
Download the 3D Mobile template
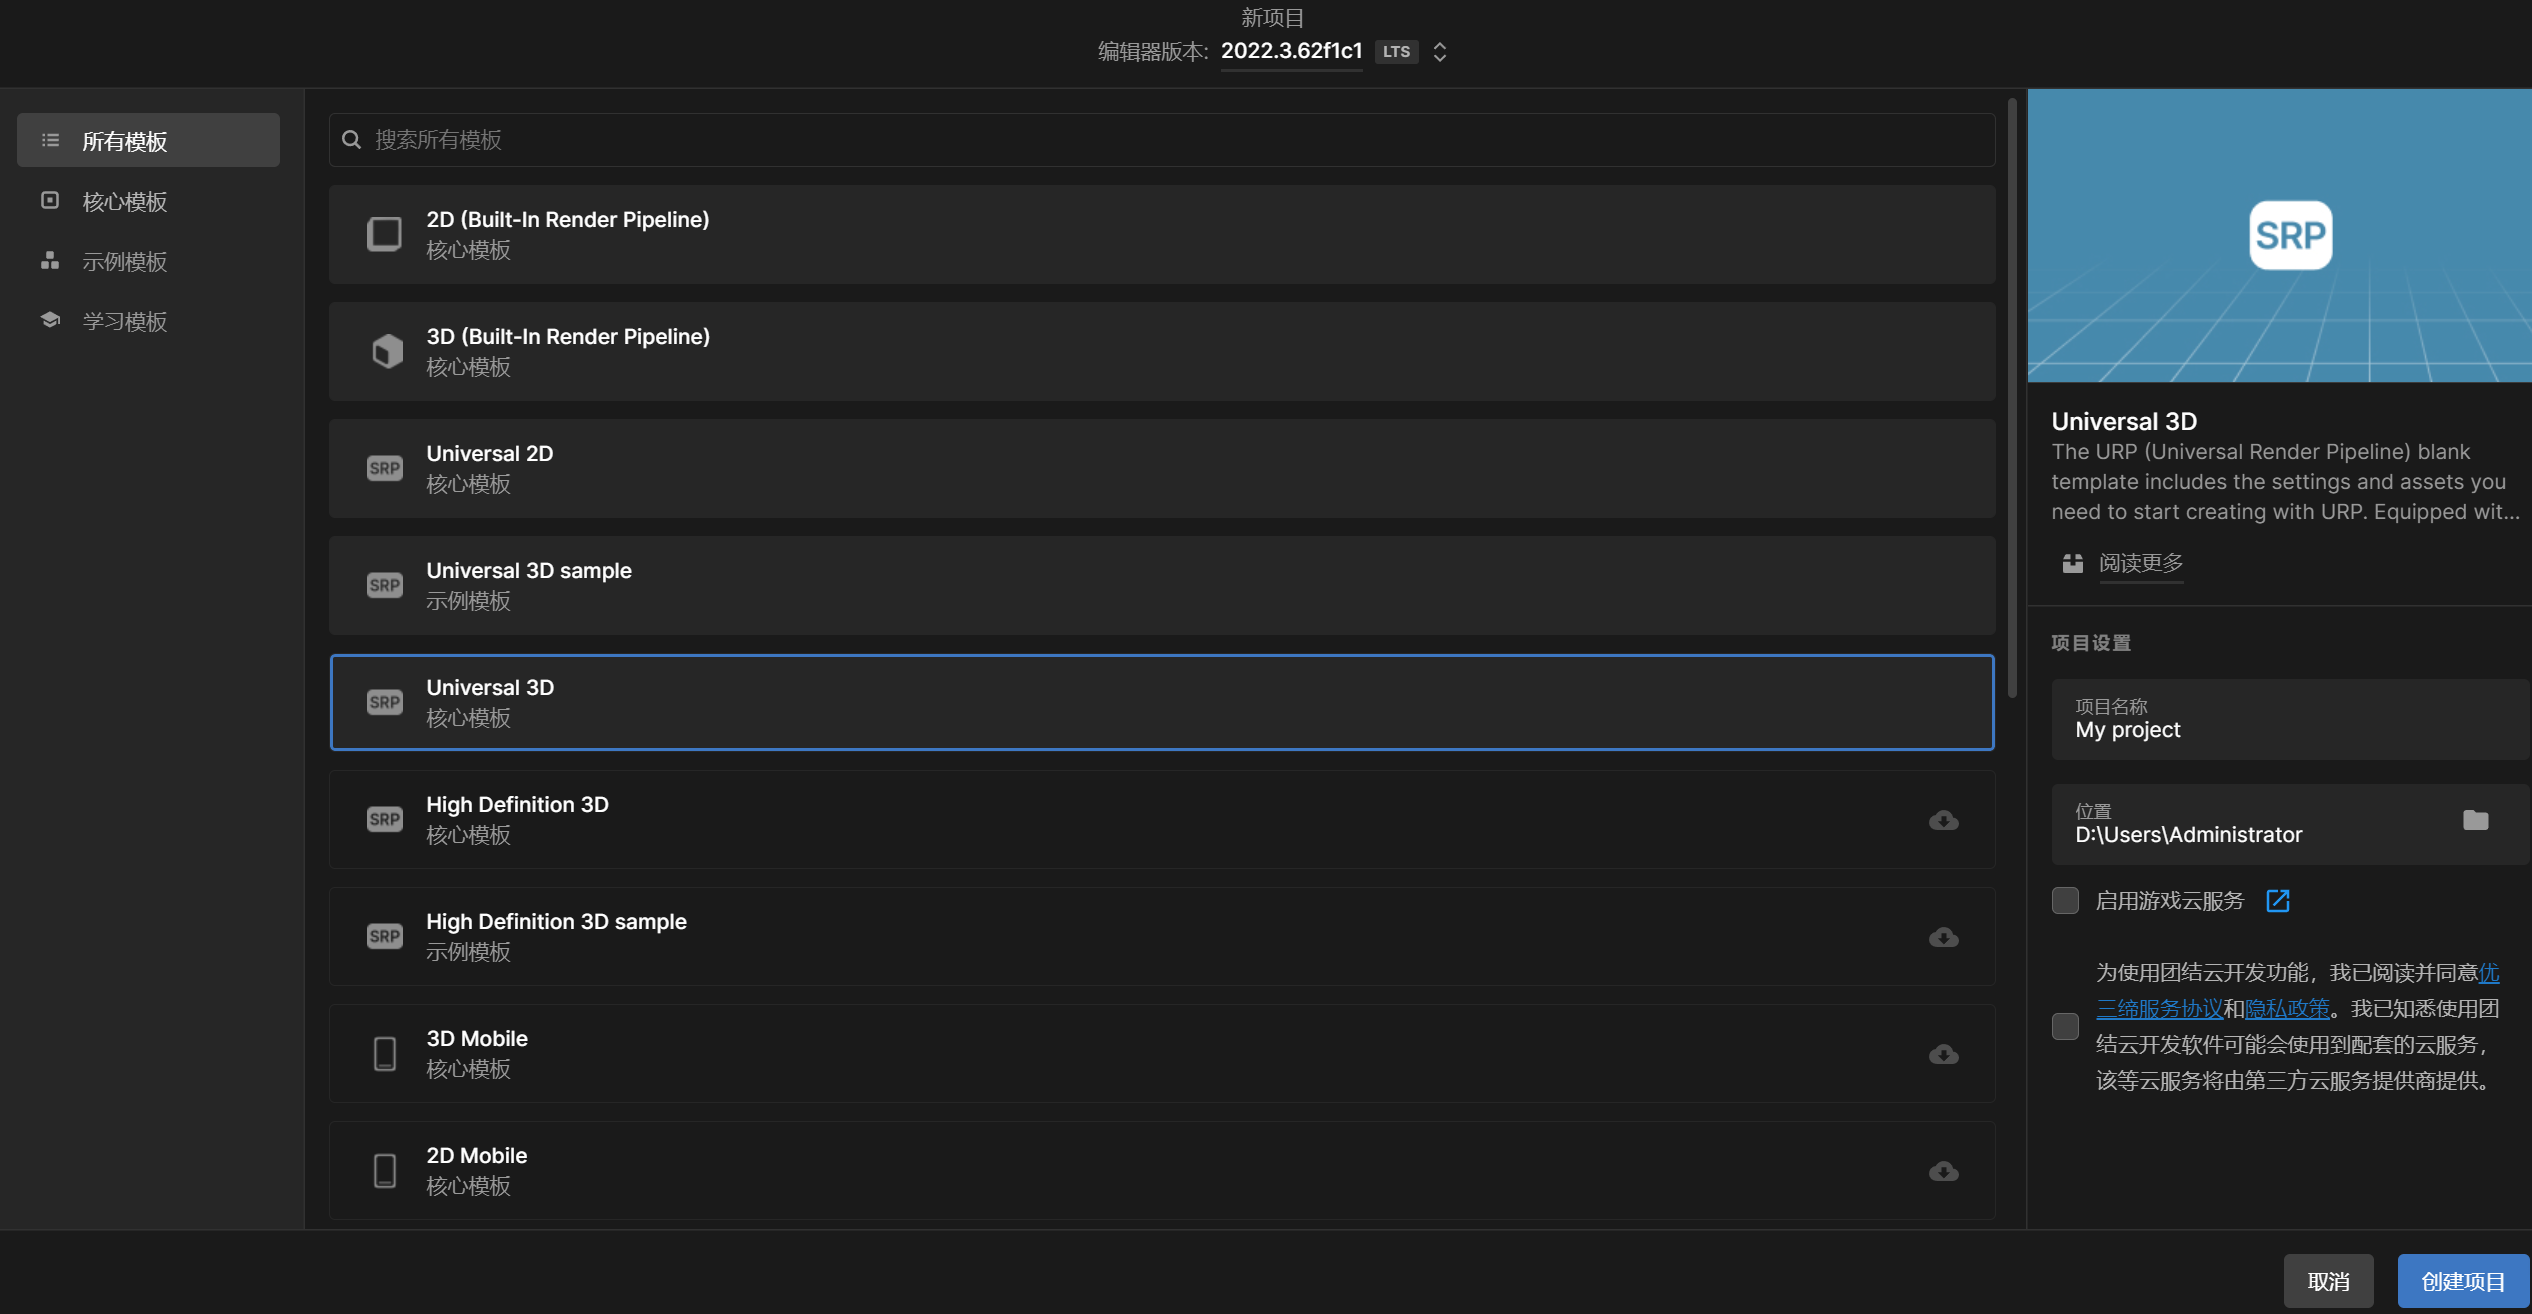tap(1944, 1054)
